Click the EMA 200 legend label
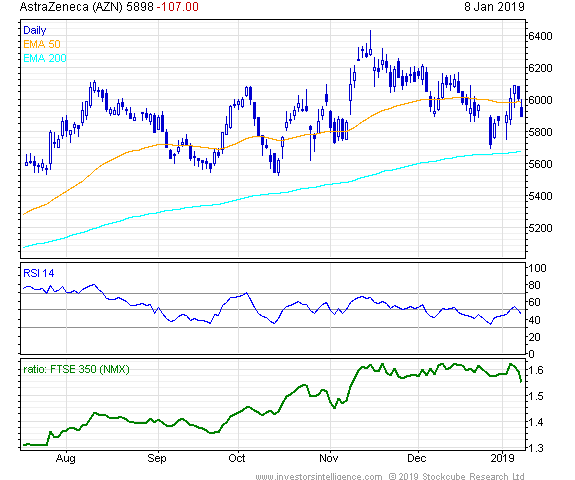 pyautogui.click(x=45, y=58)
